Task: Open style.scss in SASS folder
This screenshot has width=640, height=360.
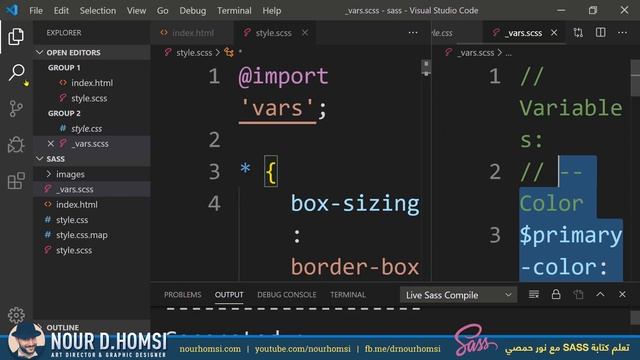Action: (x=92, y=250)
